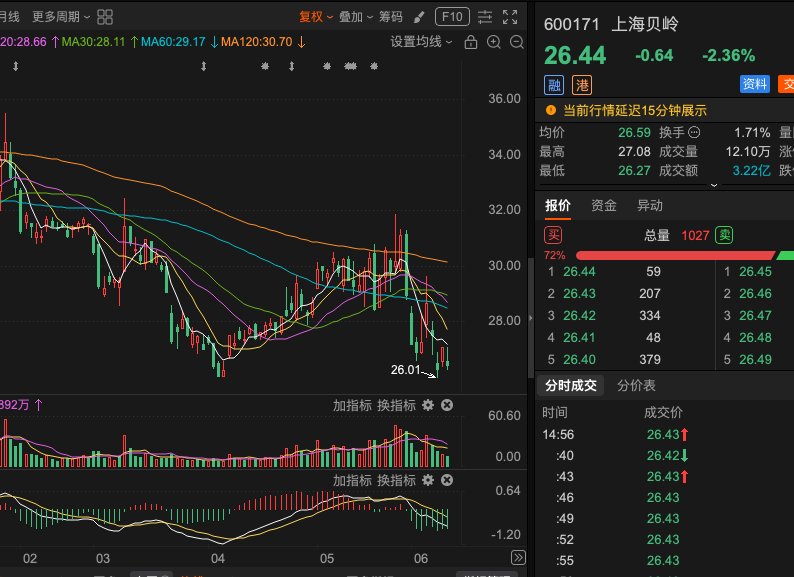Select ask level 3 price 26.47
The width and height of the screenshot is (794, 577).
(x=755, y=316)
